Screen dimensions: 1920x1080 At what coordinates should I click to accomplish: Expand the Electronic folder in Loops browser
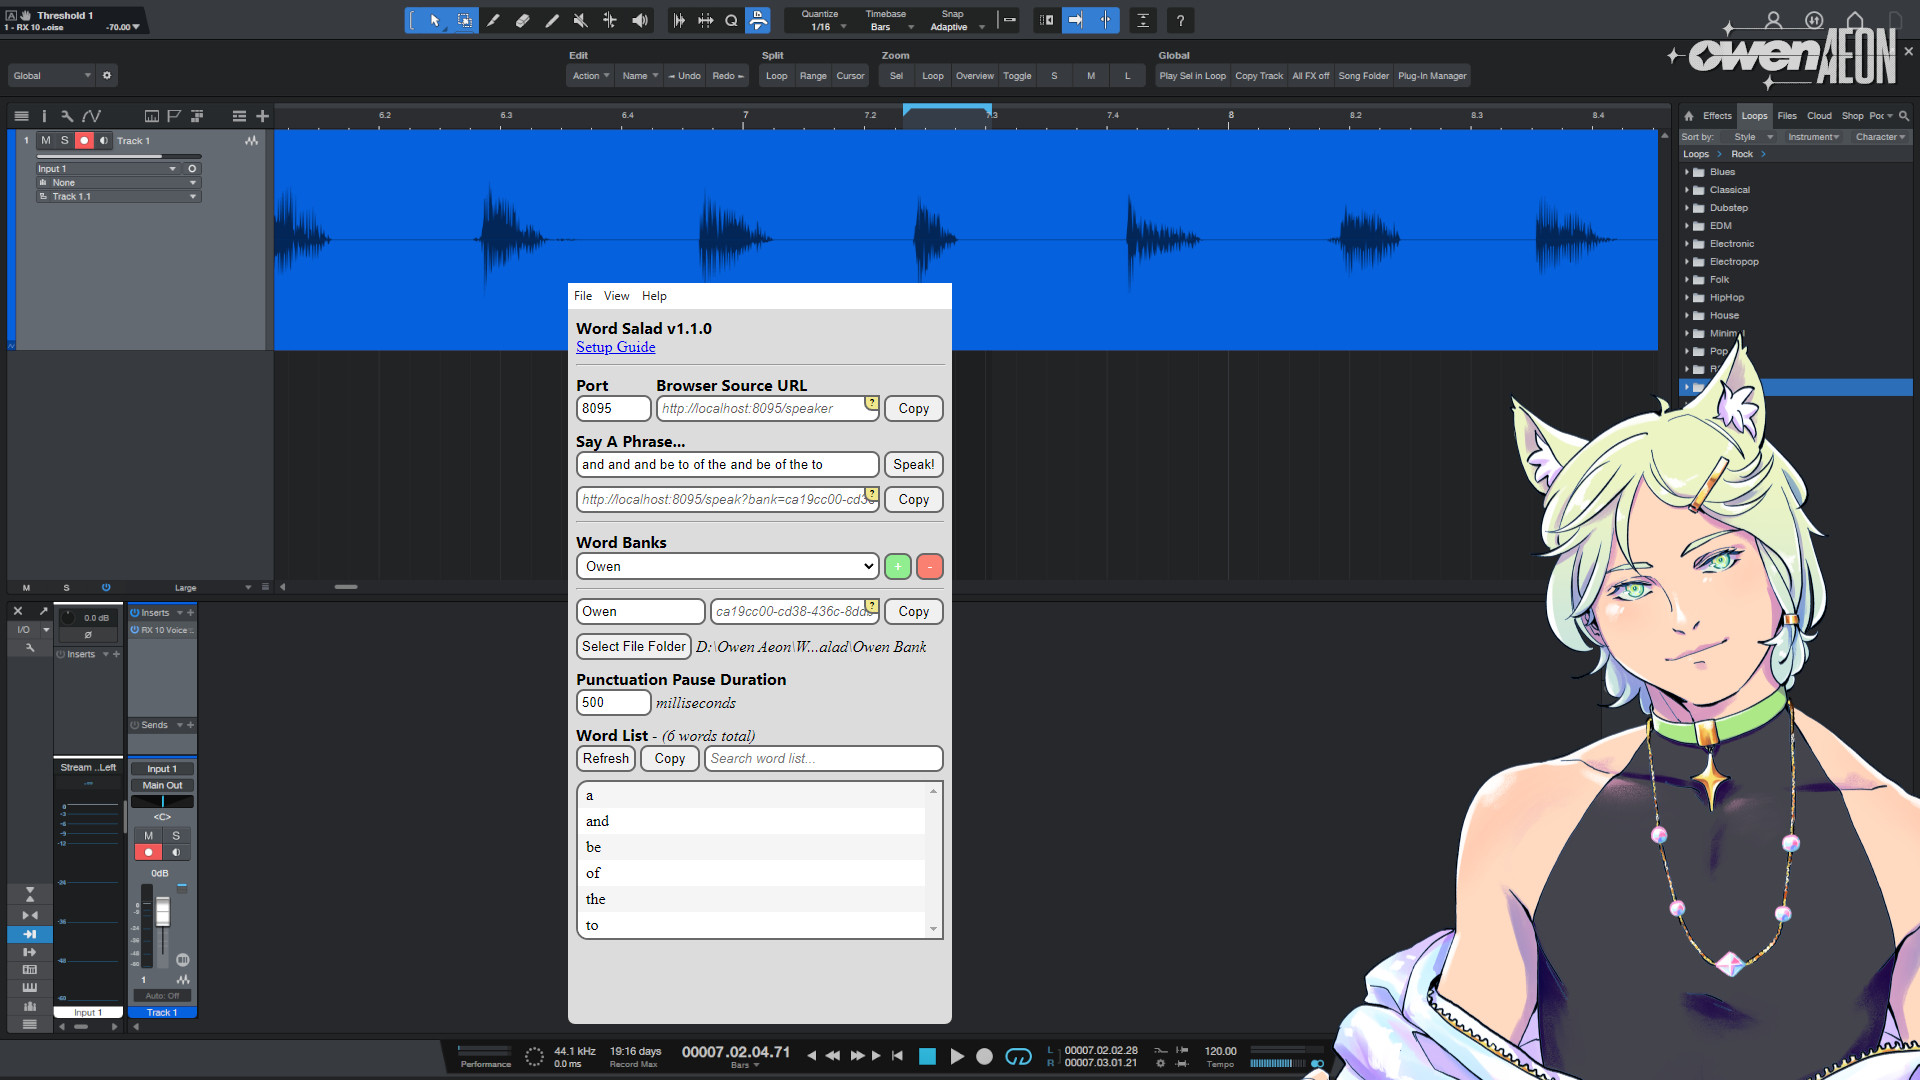(1687, 244)
